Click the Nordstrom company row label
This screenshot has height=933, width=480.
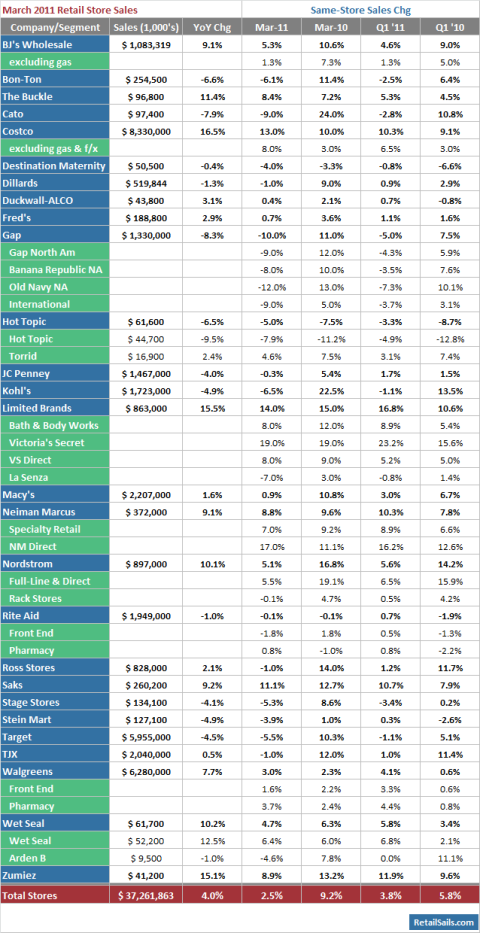click(55, 563)
